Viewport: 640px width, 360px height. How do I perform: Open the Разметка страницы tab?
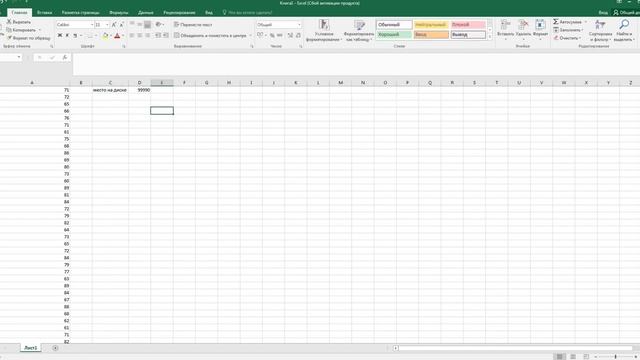coord(80,13)
